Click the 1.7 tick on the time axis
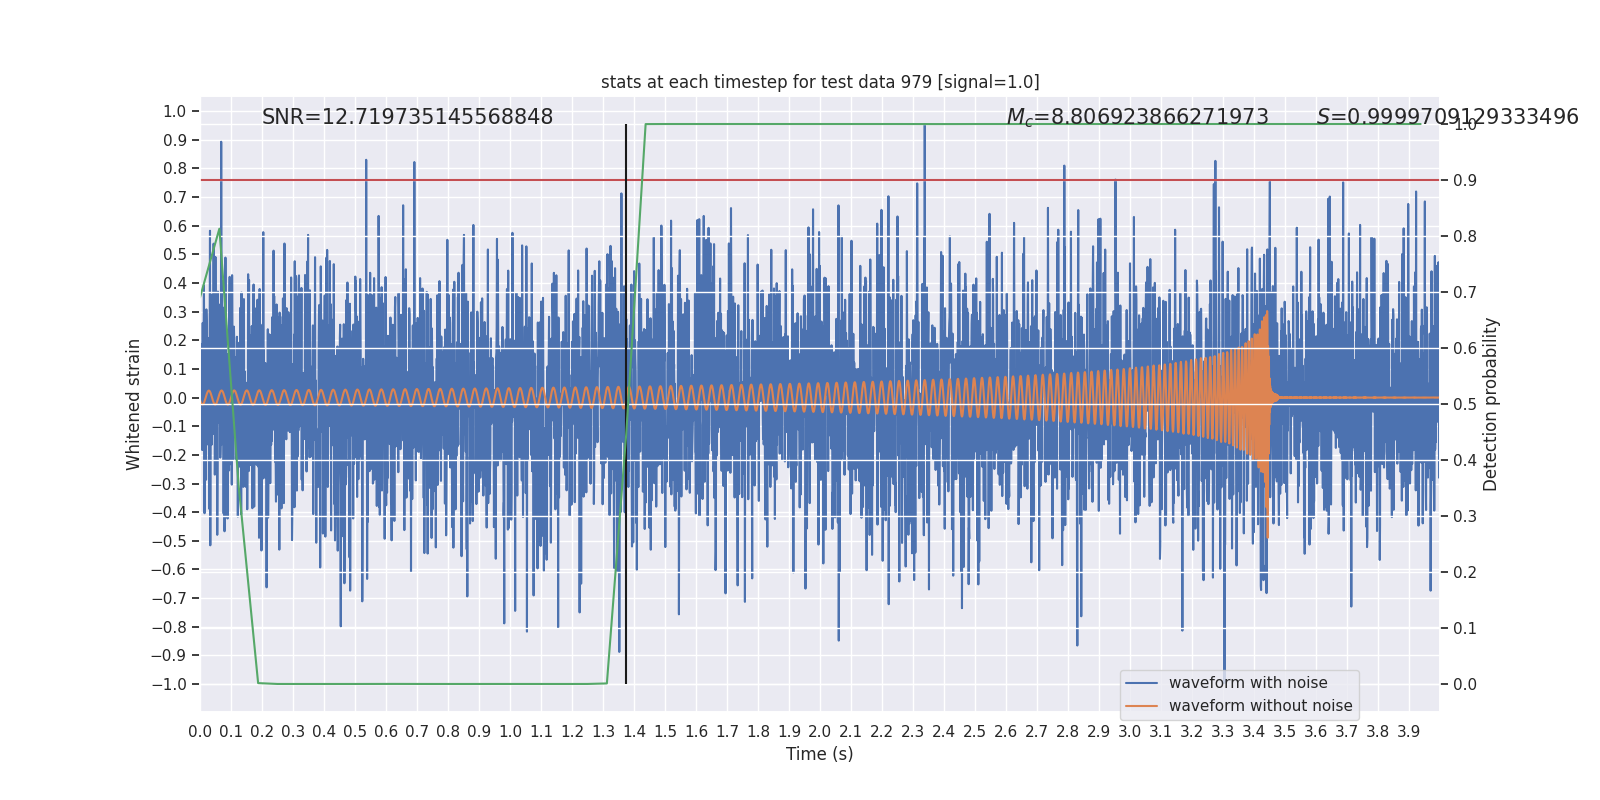1600x800 pixels. pyautogui.click(x=727, y=731)
